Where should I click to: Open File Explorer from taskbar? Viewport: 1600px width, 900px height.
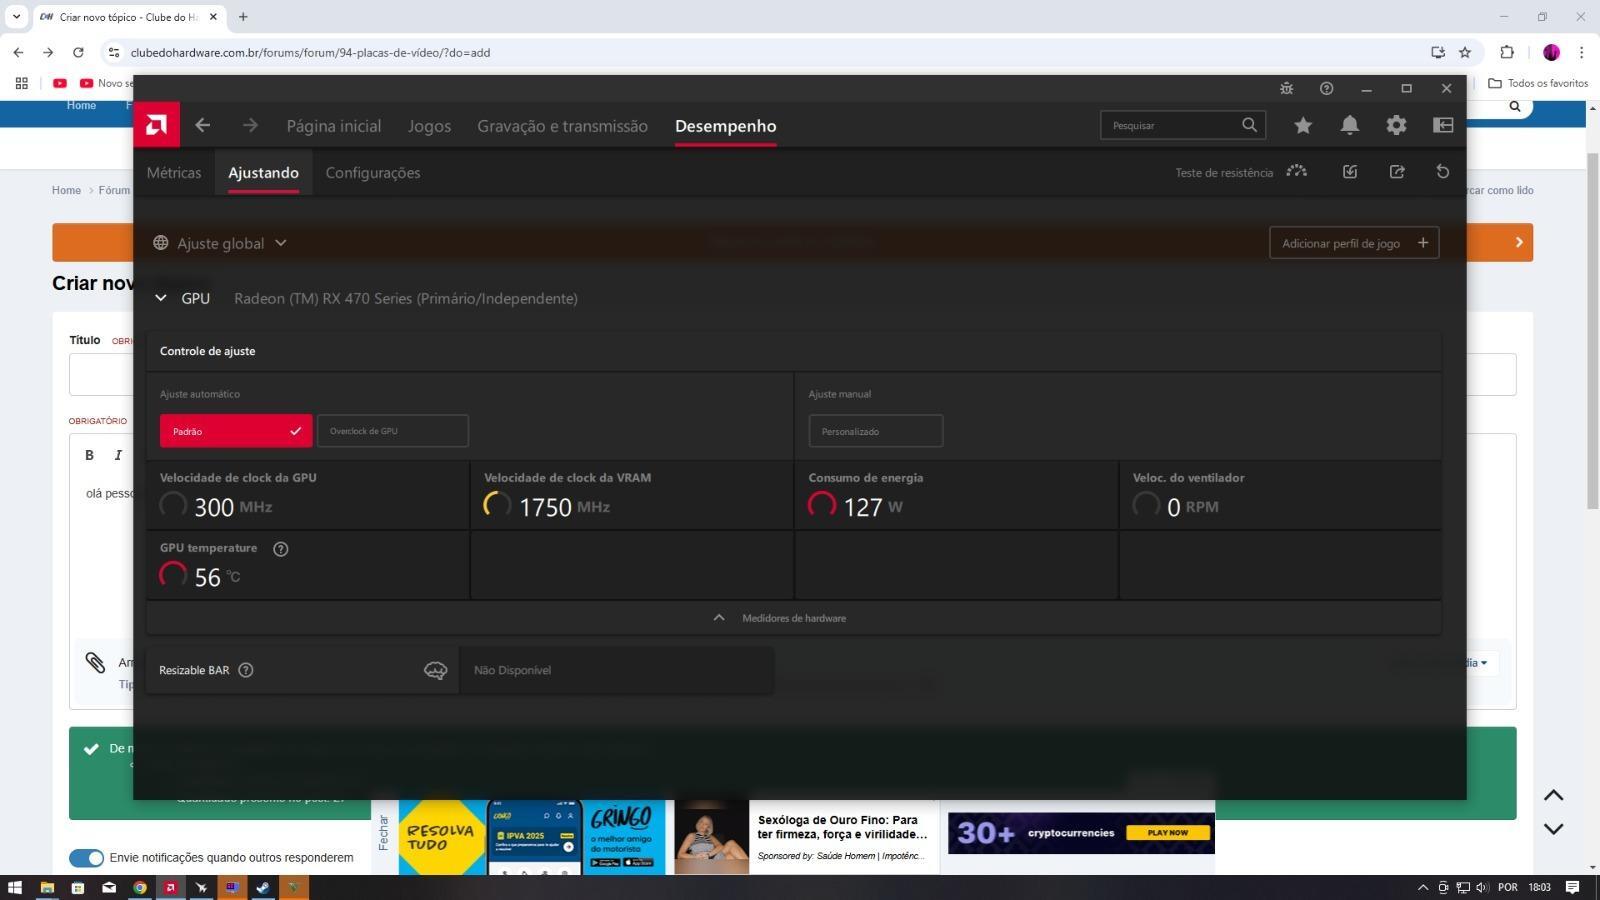tap(47, 887)
